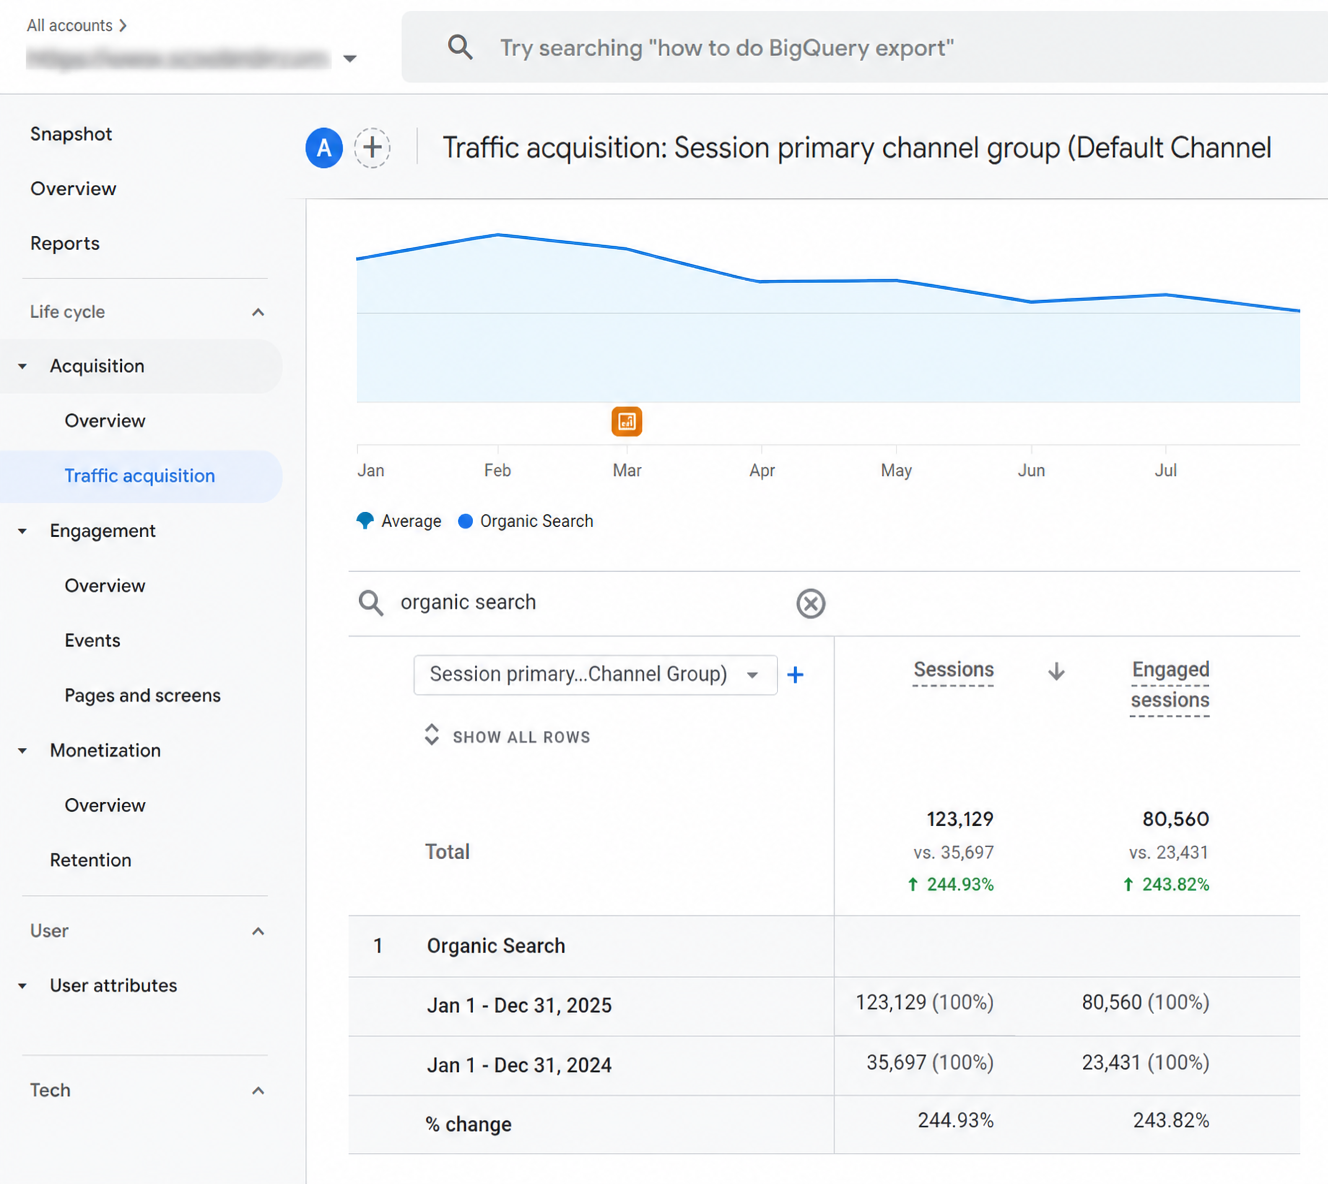Collapse the Tech section chevron

(x=258, y=1090)
